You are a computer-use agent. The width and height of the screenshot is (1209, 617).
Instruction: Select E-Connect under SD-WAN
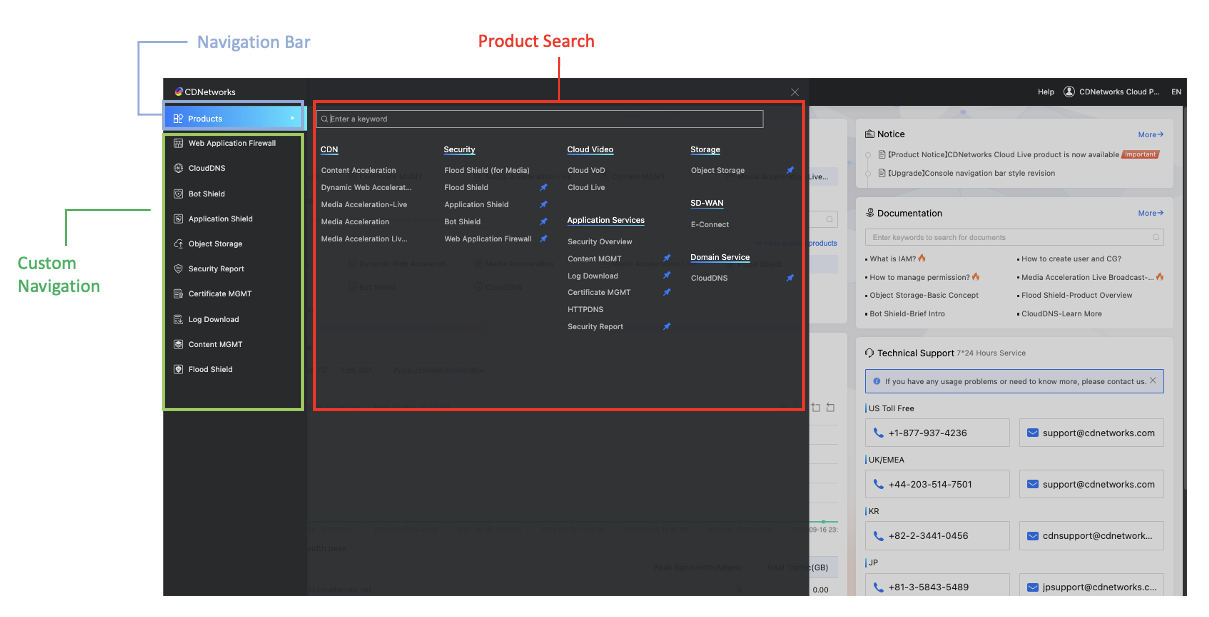(710, 224)
